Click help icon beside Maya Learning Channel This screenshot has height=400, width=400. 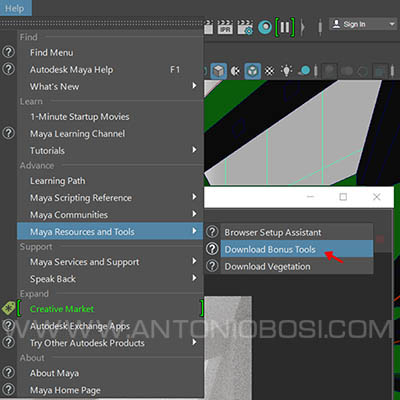pyautogui.click(x=8, y=133)
